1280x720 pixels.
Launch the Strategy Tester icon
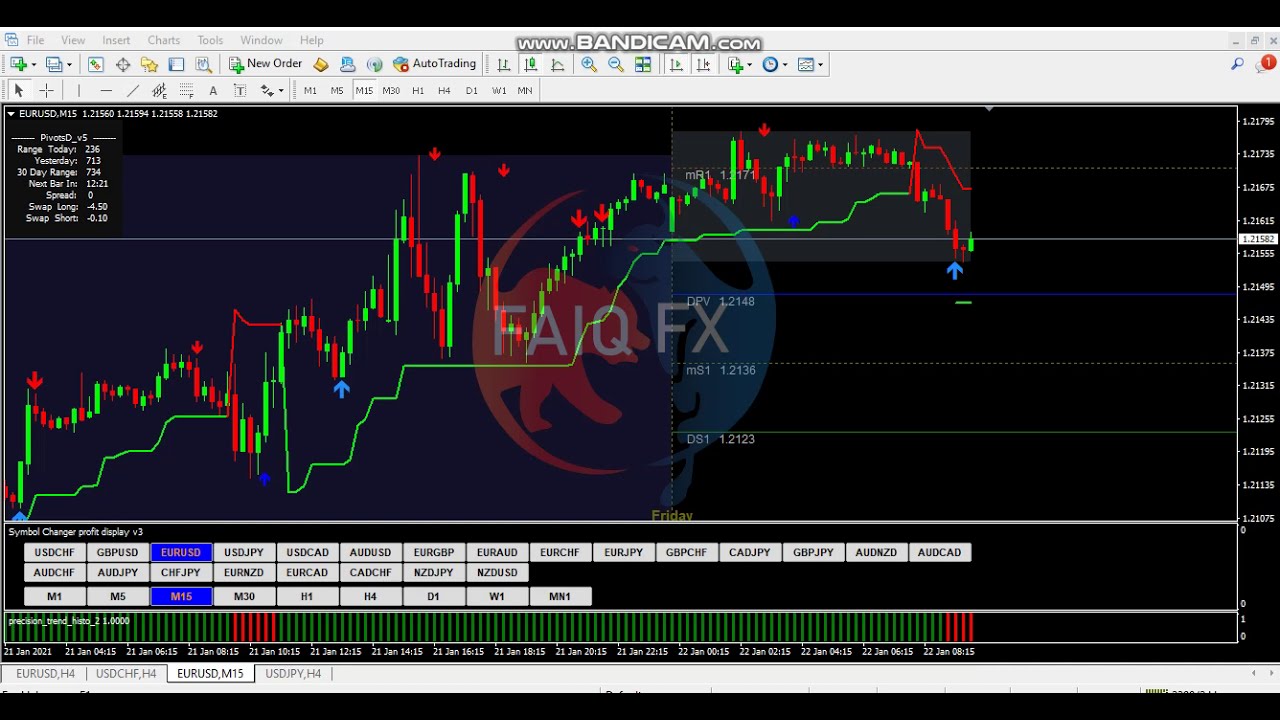(203, 64)
